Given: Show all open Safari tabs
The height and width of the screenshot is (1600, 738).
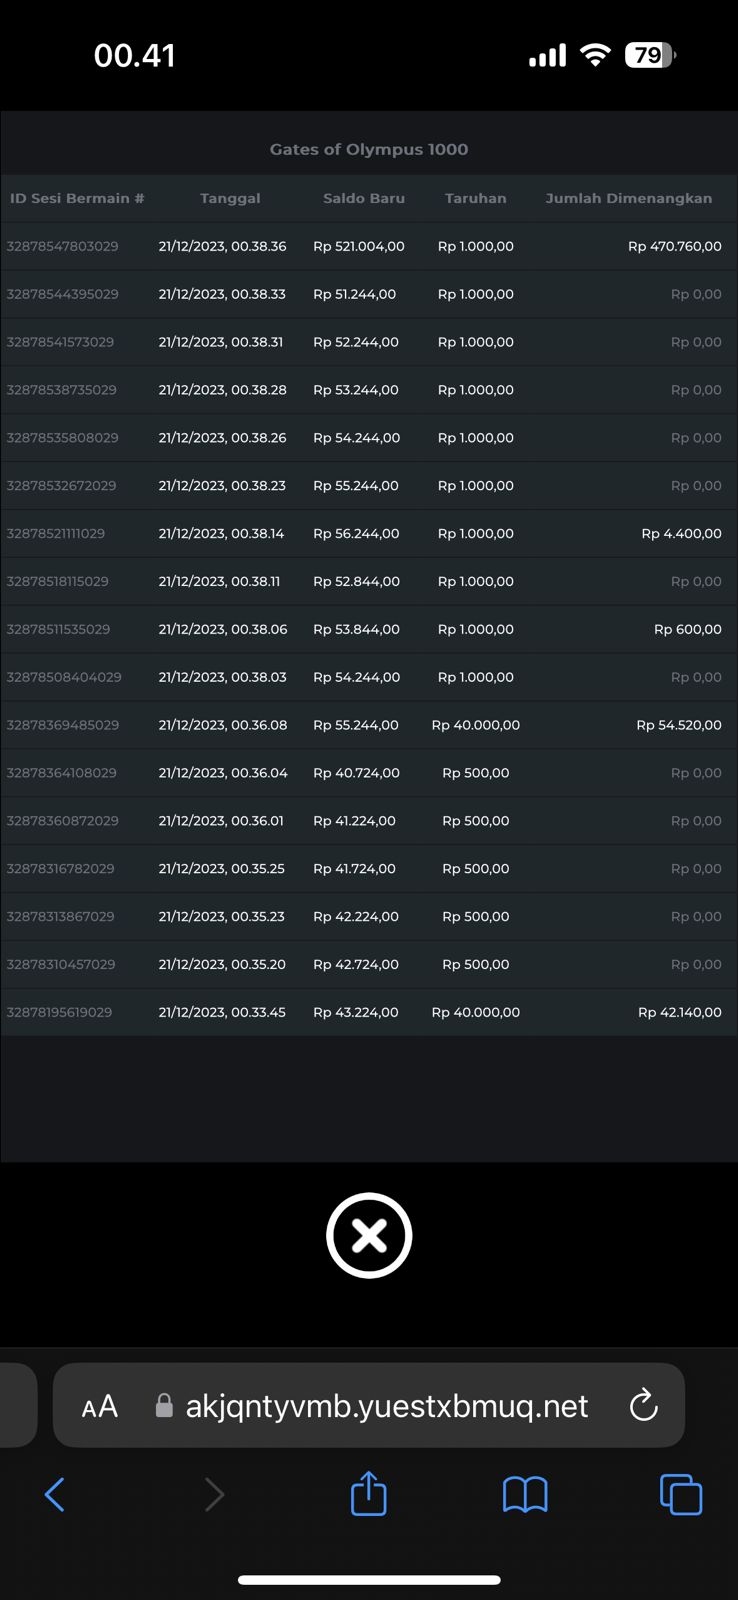Looking at the screenshot, I should [x=681, y=1495].
